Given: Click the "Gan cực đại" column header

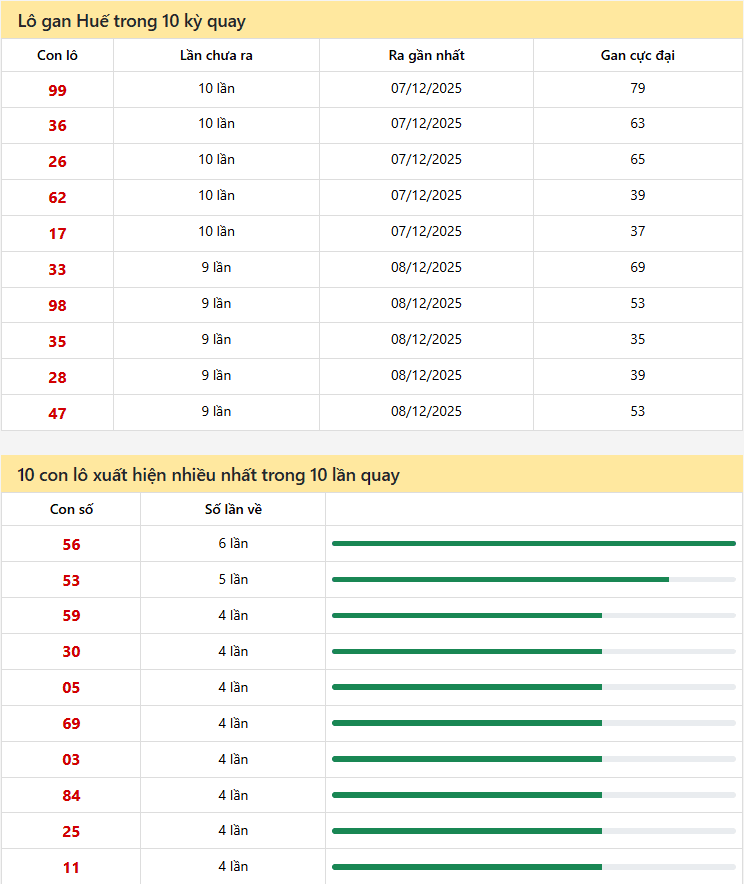Looking at the screenshot, I should (637, 55).
